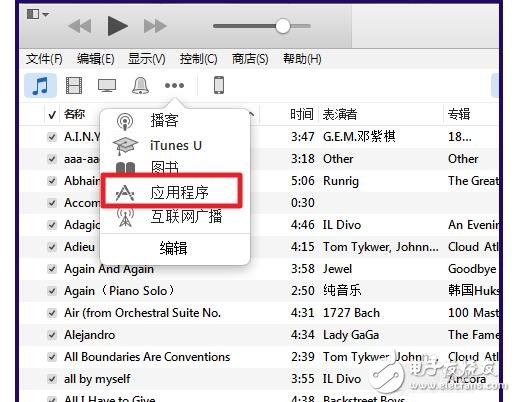This screenshot has height=402, width=516.
Task: Click the App Store icon beside 应用程序
Action: pos(125,192)
